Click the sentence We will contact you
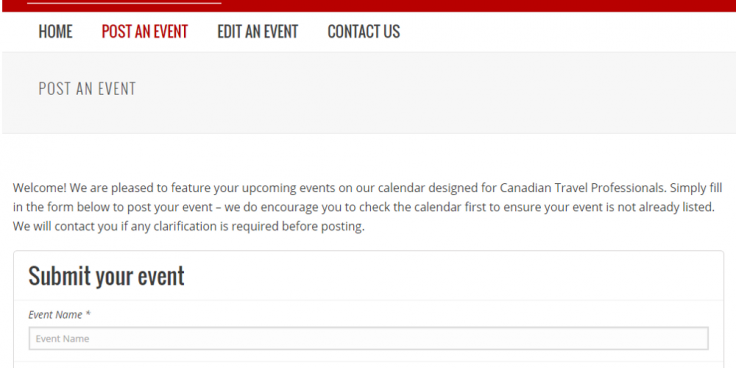This screenshot has height=368, width=736. tap(189, 226)
